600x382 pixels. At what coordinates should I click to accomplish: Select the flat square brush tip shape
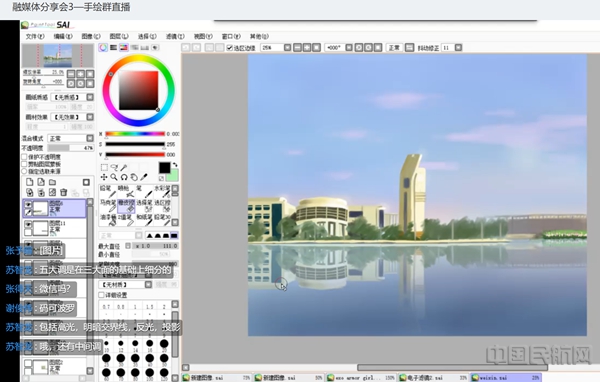pos(174,236)
